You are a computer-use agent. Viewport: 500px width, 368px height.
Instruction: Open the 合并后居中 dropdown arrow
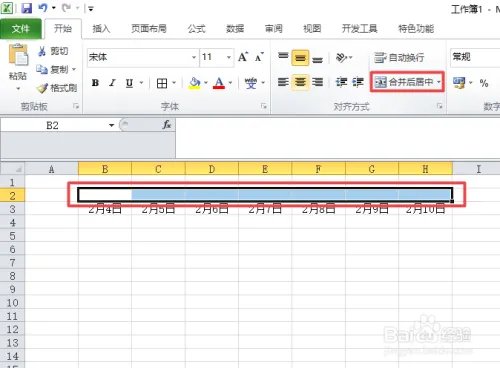point(439,82)
